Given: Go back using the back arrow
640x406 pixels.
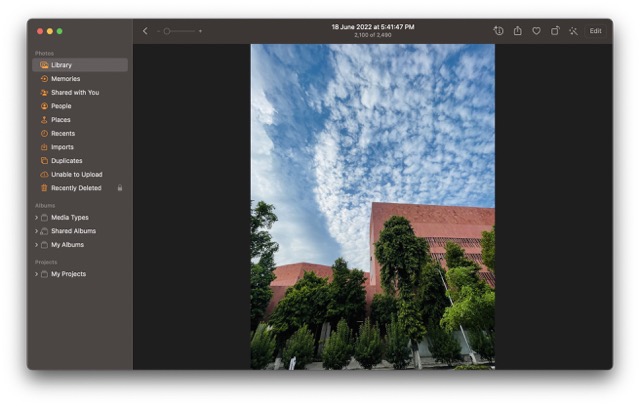Looking at the screenshot, I should tap(145, 31).
